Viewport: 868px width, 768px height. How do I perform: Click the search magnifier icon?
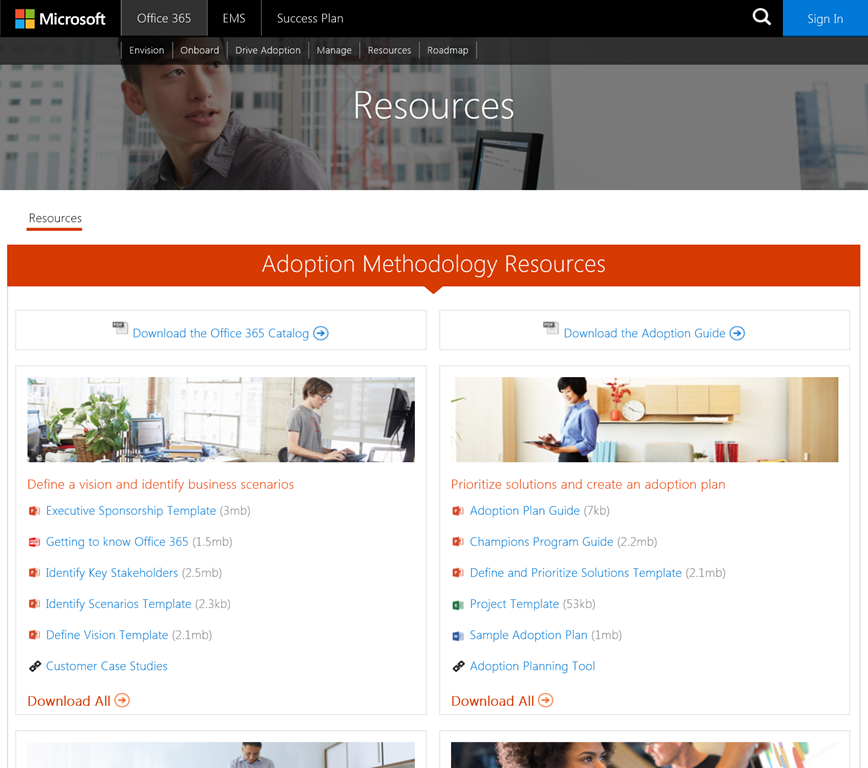(x=761, y=17)
